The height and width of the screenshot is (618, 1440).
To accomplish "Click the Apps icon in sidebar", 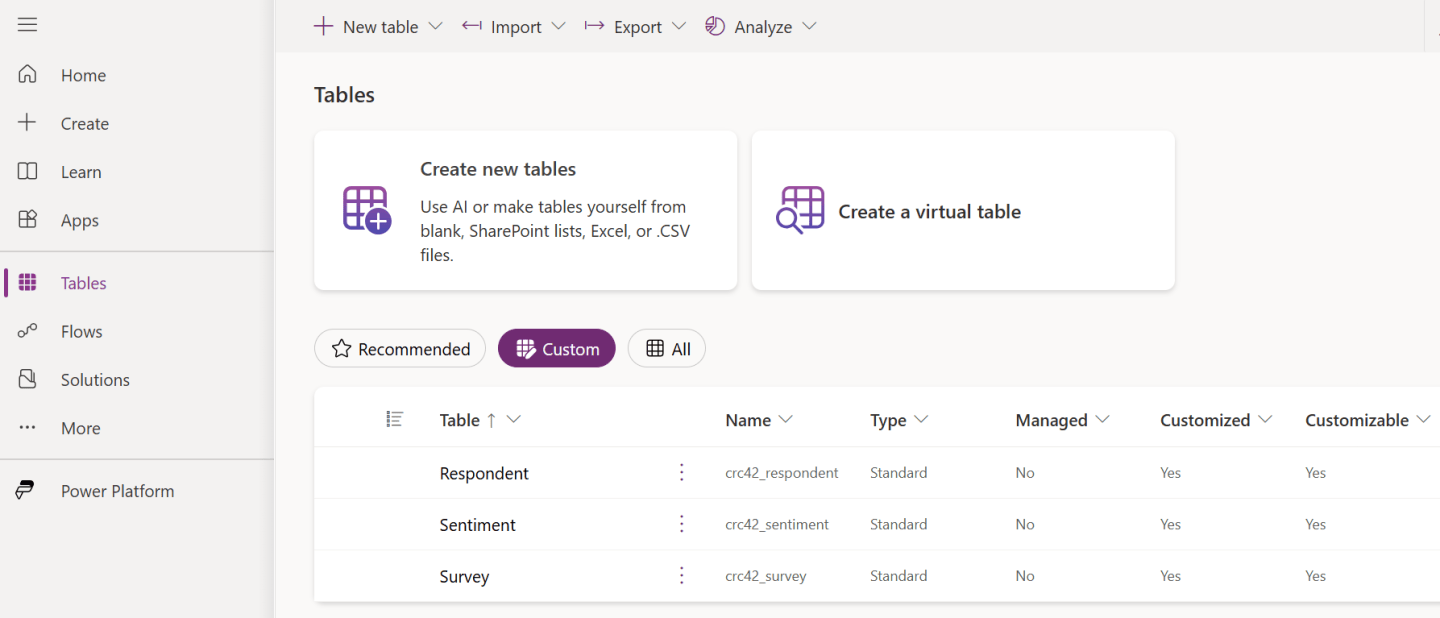I will [27, 220].
